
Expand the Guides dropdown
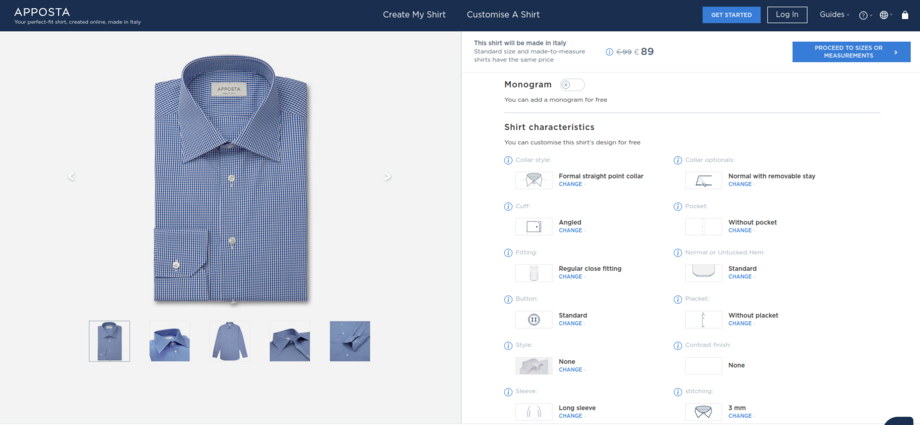(834, 15)
